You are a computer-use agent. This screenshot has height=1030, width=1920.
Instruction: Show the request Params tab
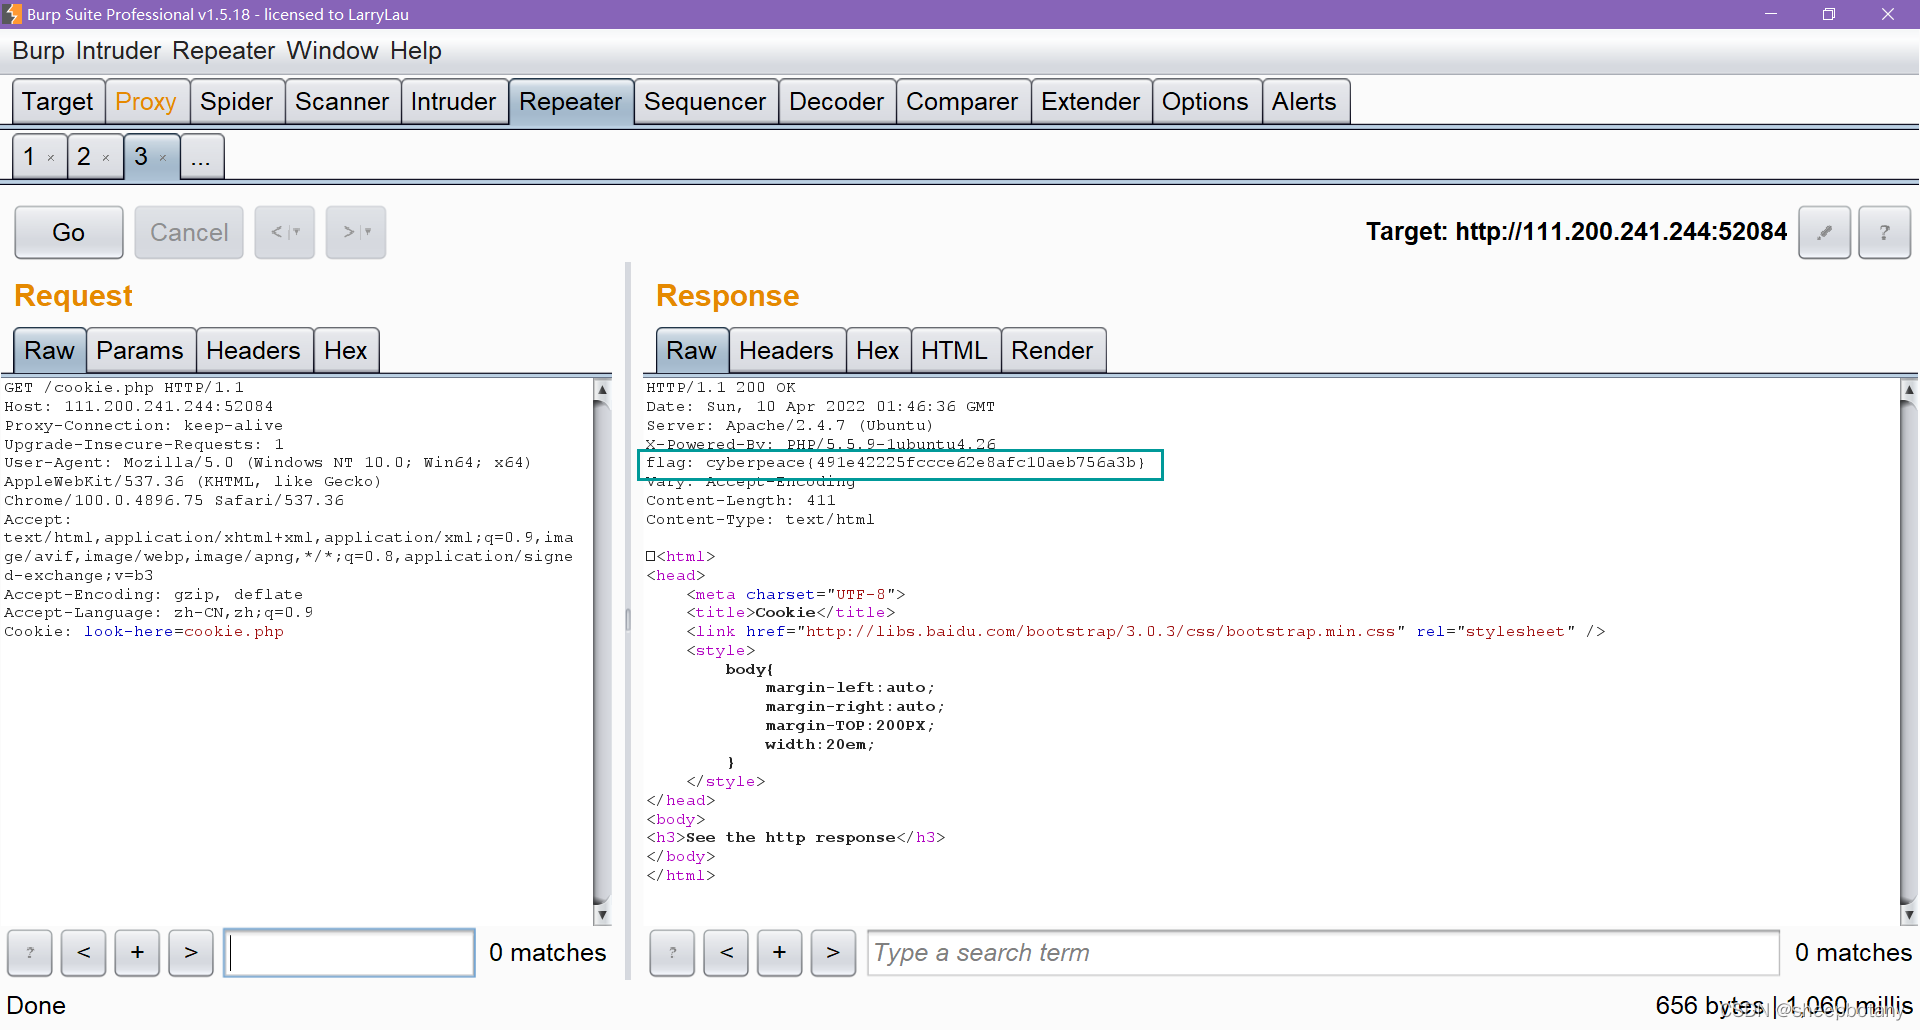(140, 351)
